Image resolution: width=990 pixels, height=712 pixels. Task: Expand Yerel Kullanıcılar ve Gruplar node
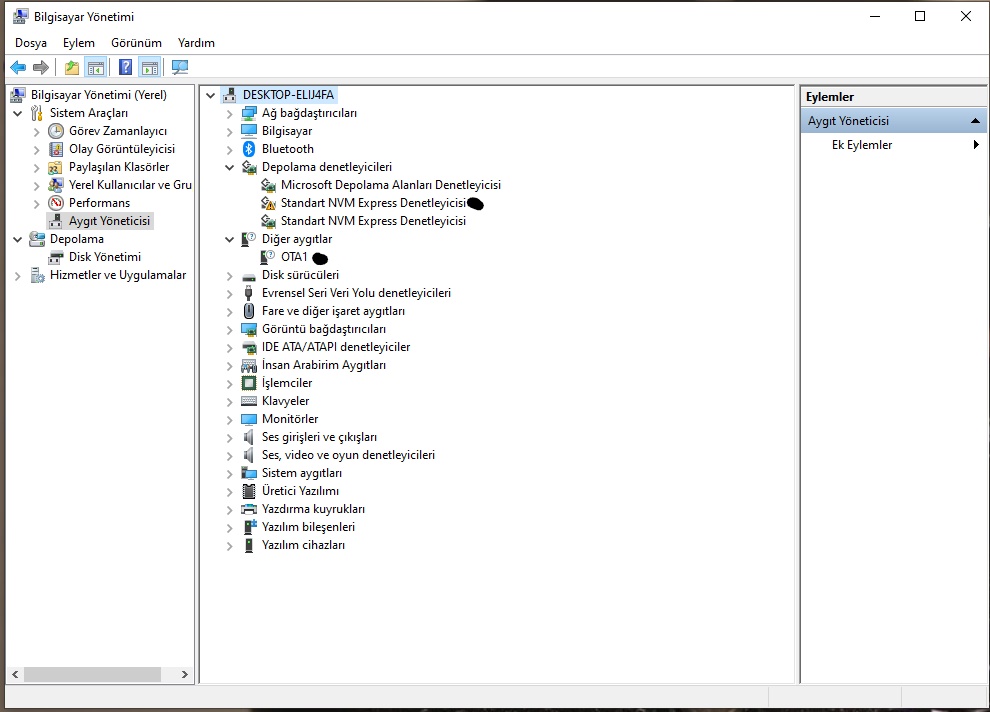[37, 186]
